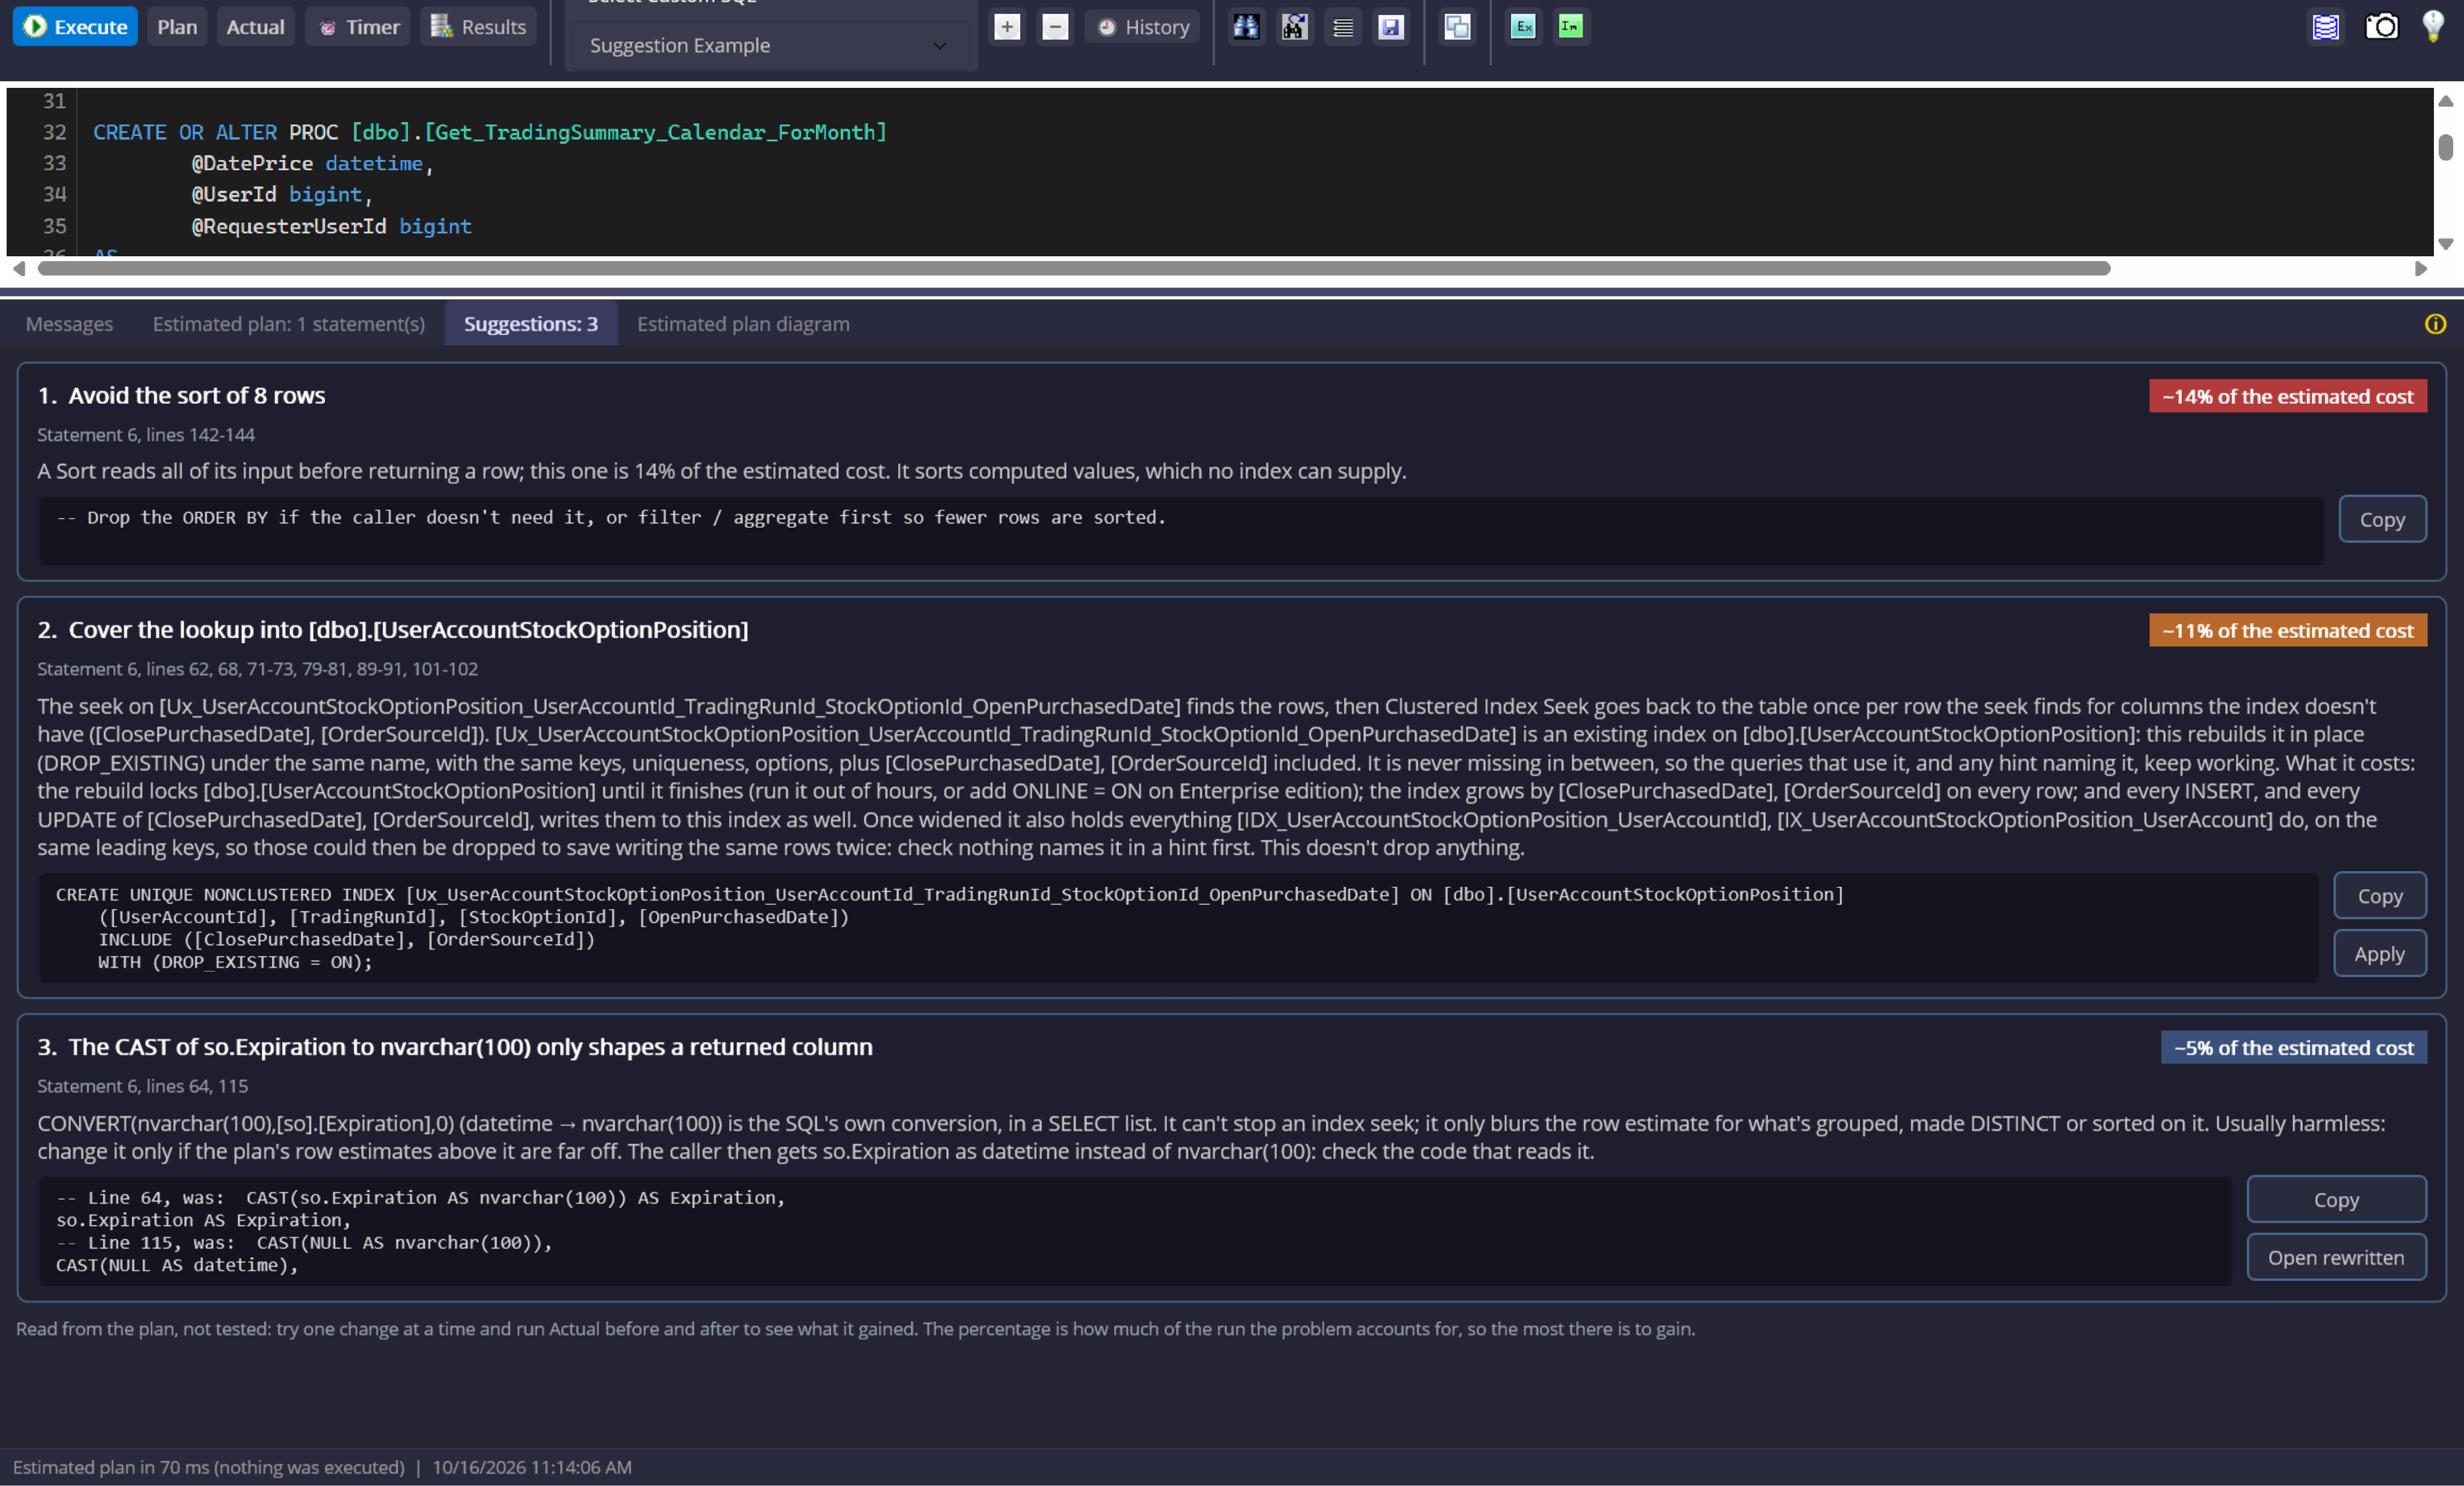
Task: Click the yellow info icon beside the tabs
Action: [2435, 324]
